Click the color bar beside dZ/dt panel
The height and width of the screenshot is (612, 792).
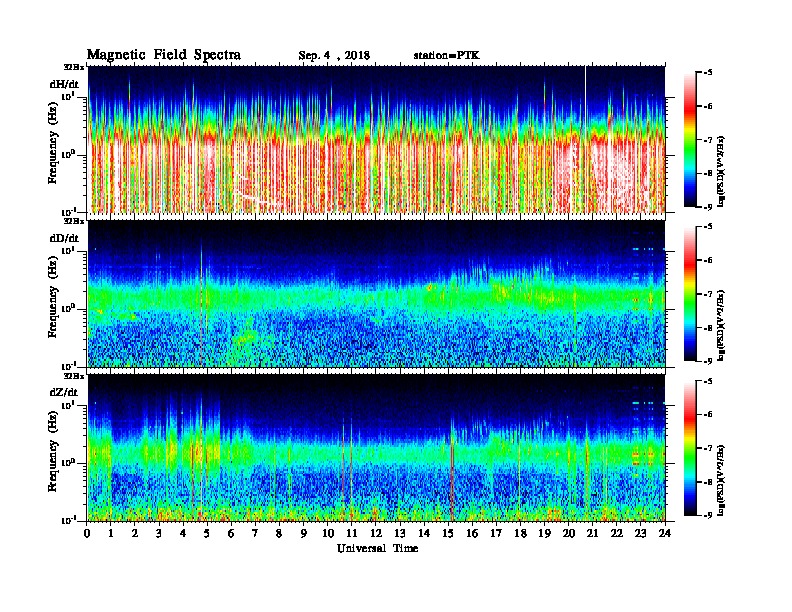pos(690,448)
